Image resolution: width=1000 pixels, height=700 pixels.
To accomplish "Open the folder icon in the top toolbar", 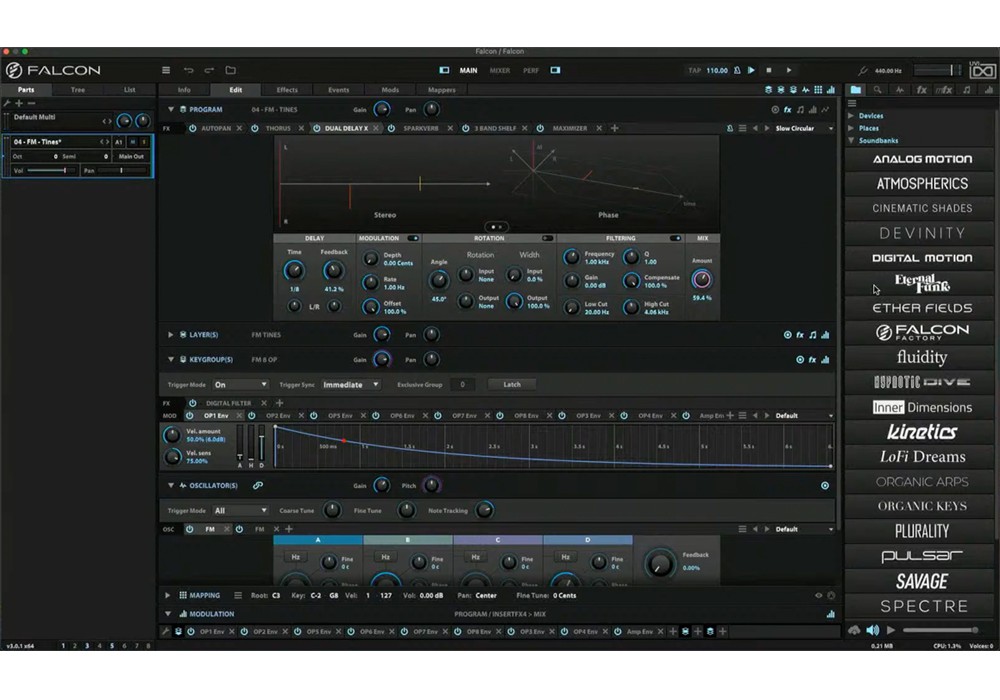I will pos(231,70).
